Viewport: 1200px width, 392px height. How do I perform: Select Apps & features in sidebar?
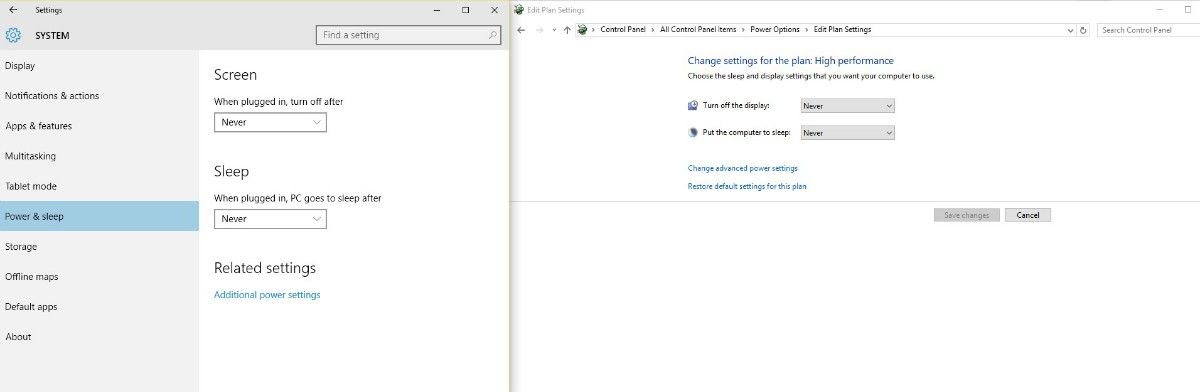point(99,126)
